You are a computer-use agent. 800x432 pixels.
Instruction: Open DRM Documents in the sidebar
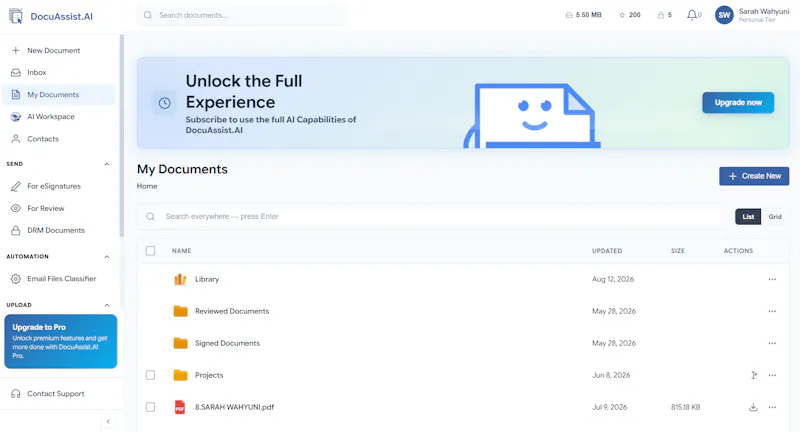(59, 231)
